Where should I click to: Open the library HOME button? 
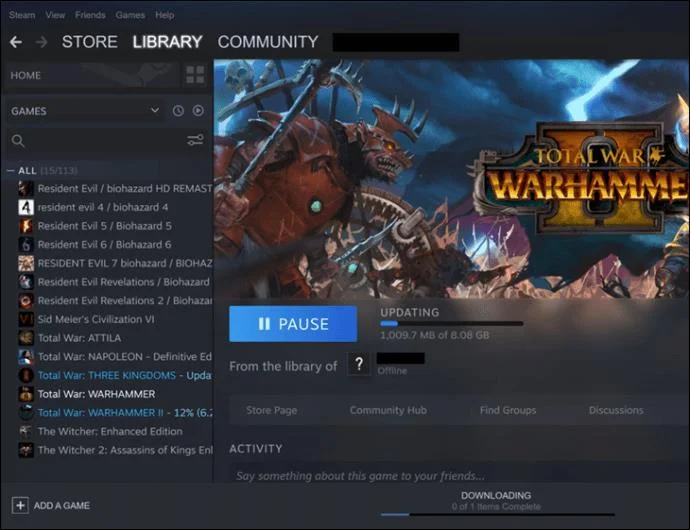point(92,75)
